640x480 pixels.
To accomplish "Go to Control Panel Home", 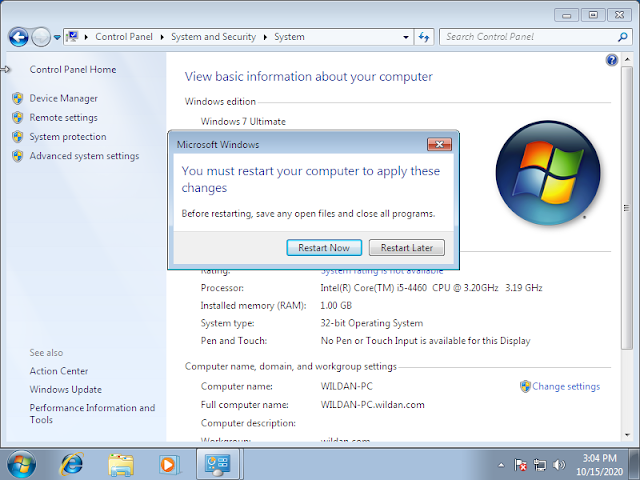I will pyautogui.click(x=73, y=69).
